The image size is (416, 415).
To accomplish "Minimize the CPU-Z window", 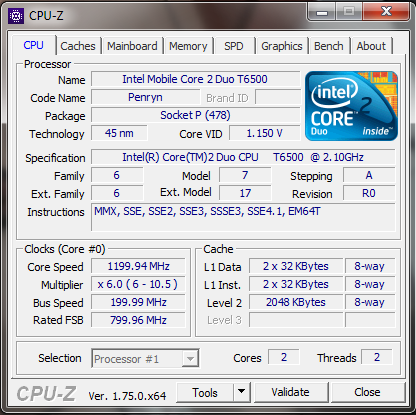I will click(322, 12).
